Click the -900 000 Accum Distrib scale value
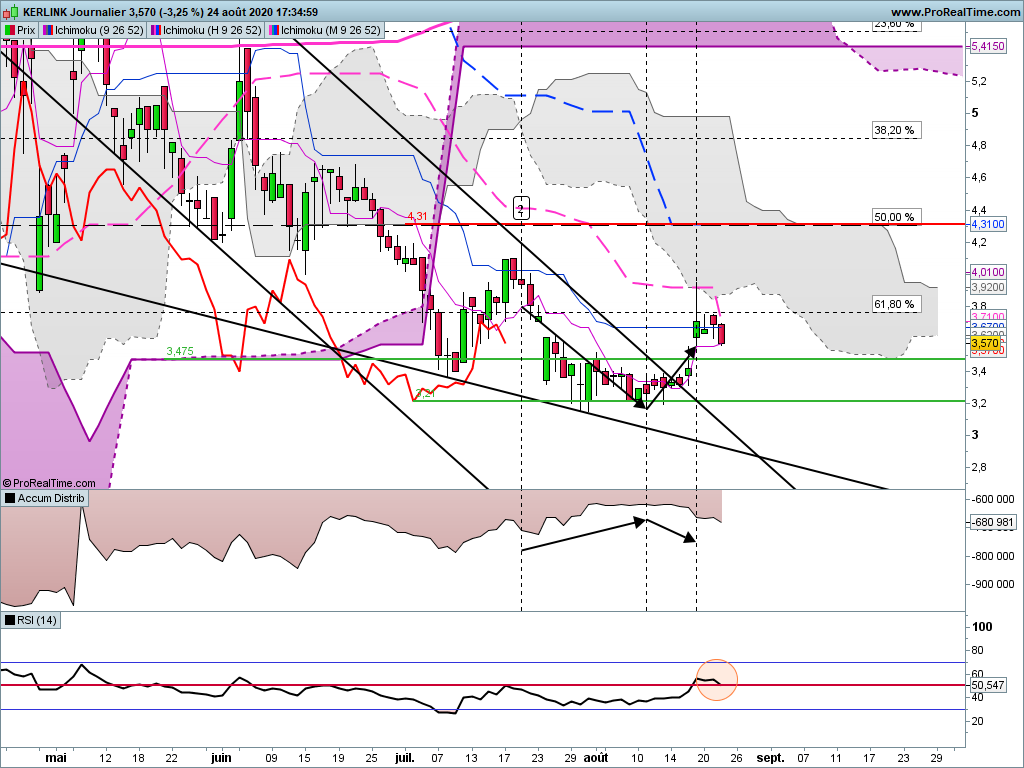 pos(993,584)
